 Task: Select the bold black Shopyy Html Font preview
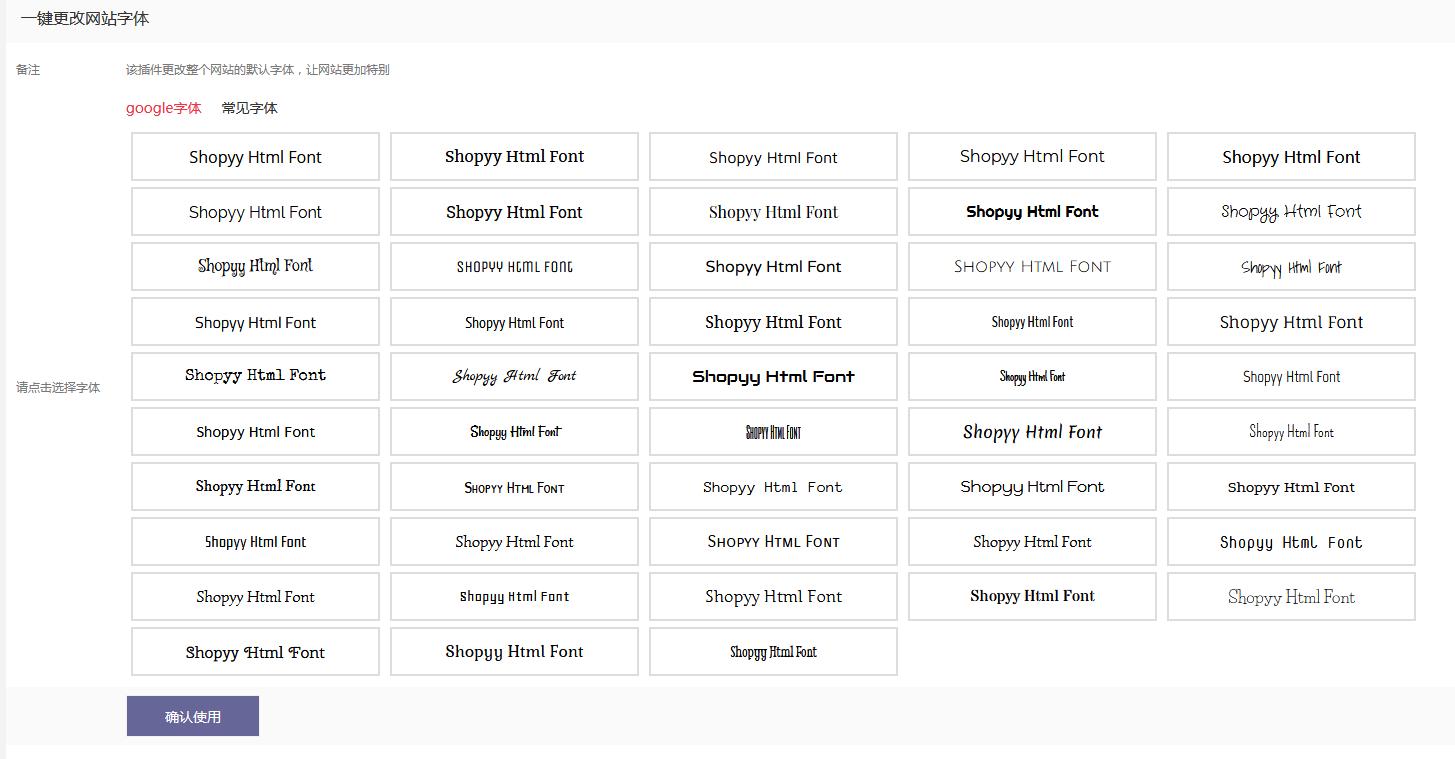point(1031,211)
